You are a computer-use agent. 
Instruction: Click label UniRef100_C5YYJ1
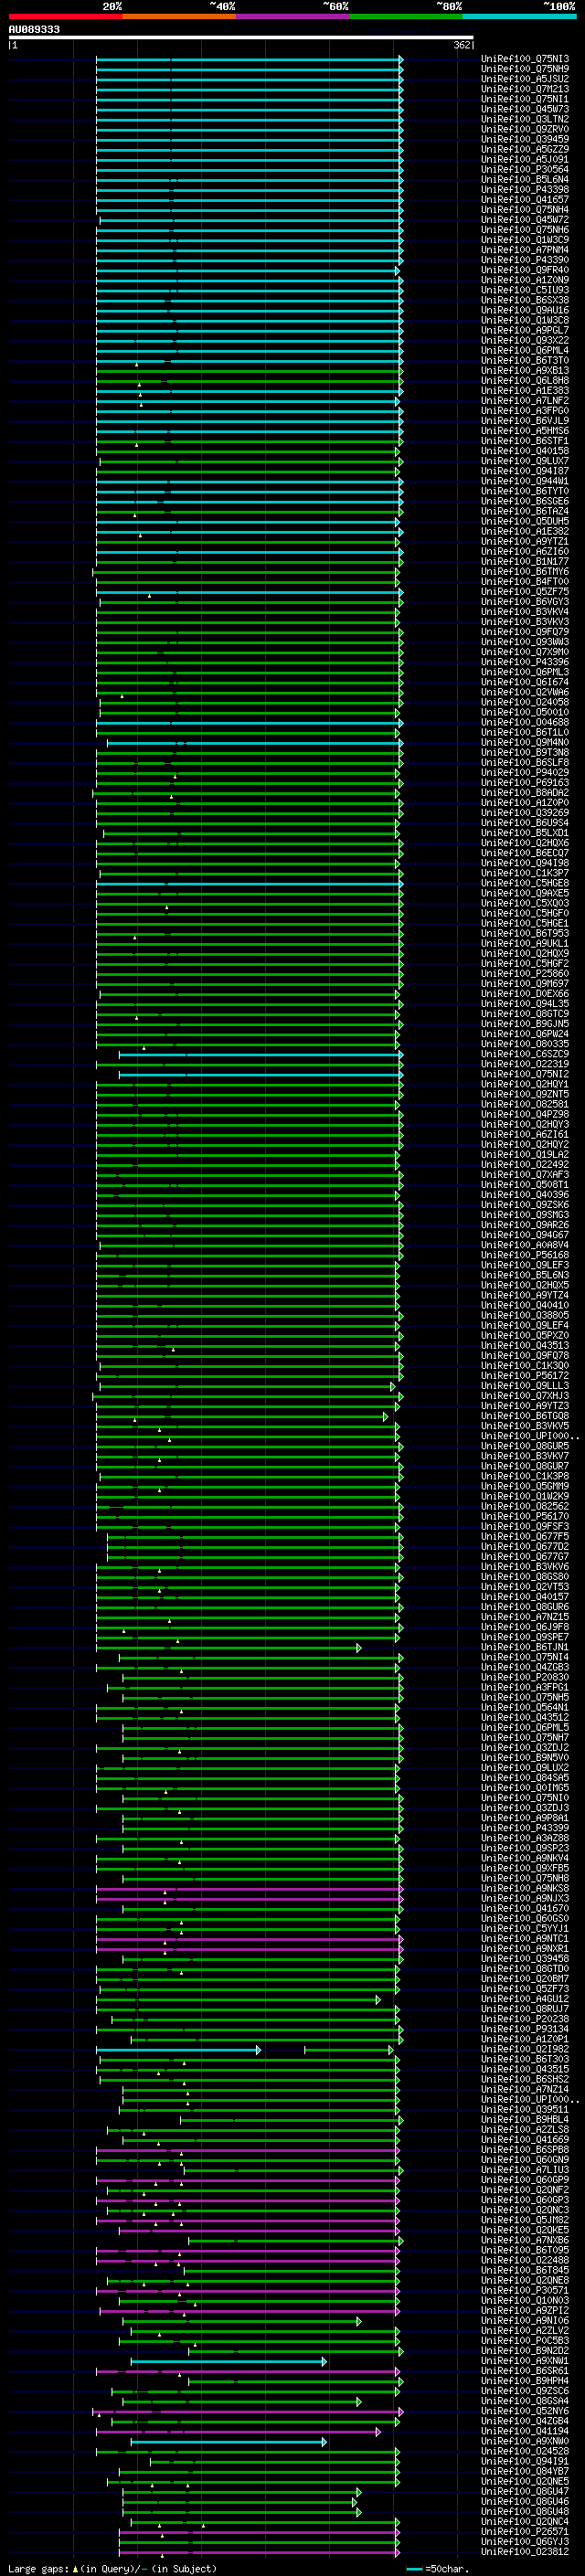click(x=525, y=1928)
